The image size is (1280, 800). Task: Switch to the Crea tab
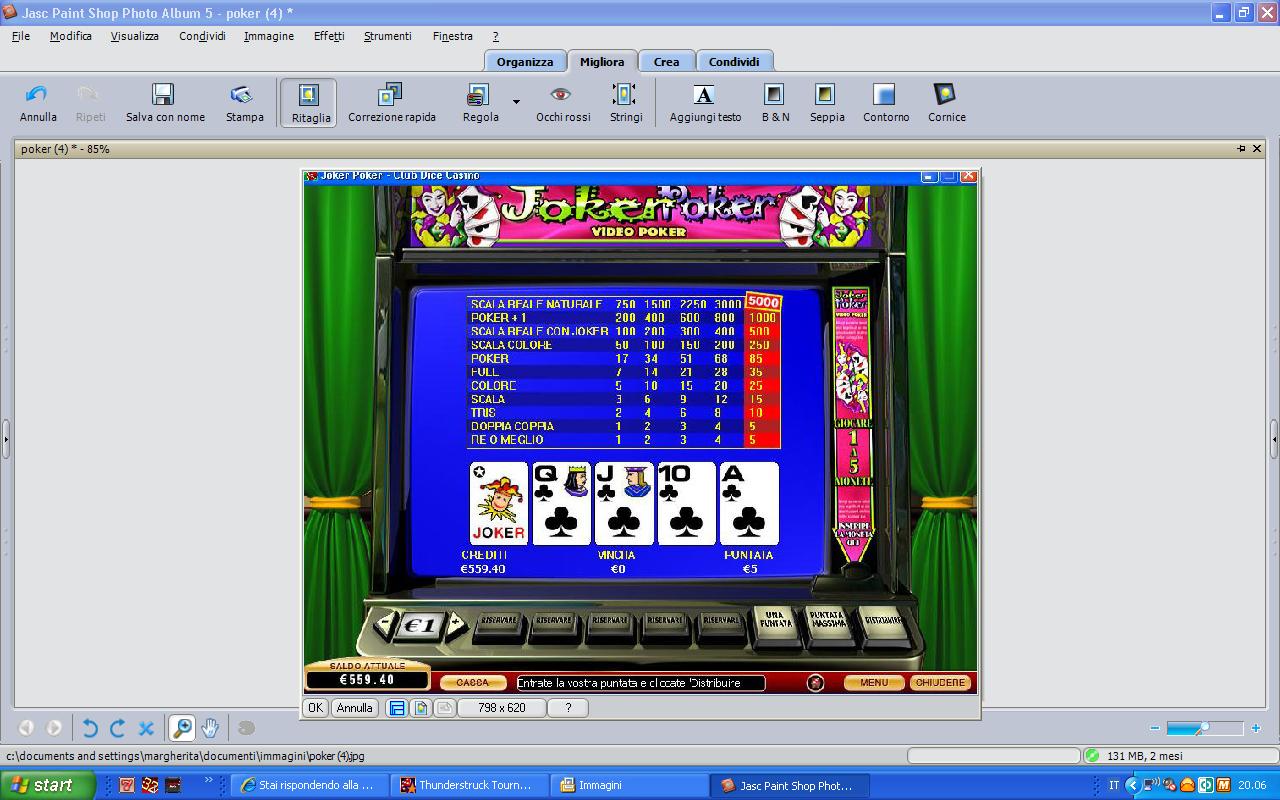[x=666, y=62]
